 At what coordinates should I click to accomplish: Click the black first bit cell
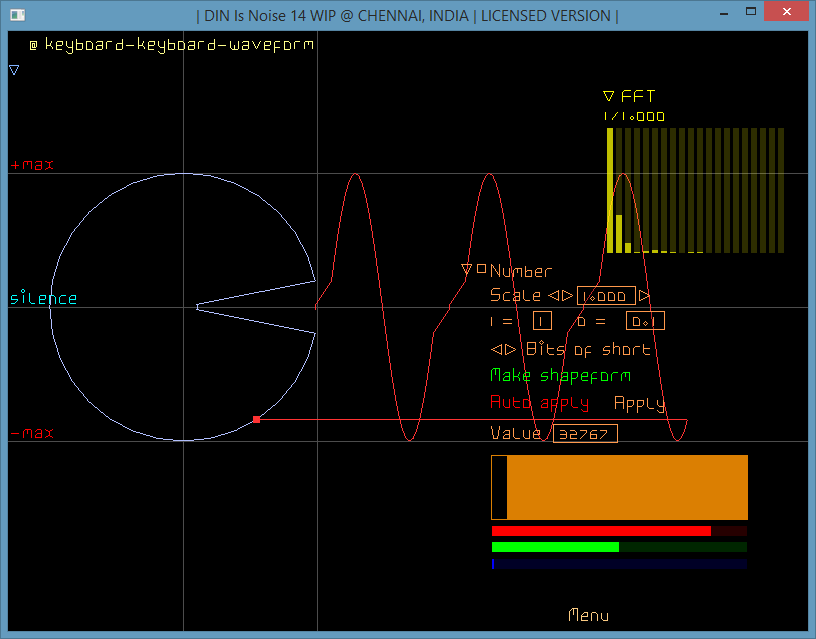coord(500,488)
